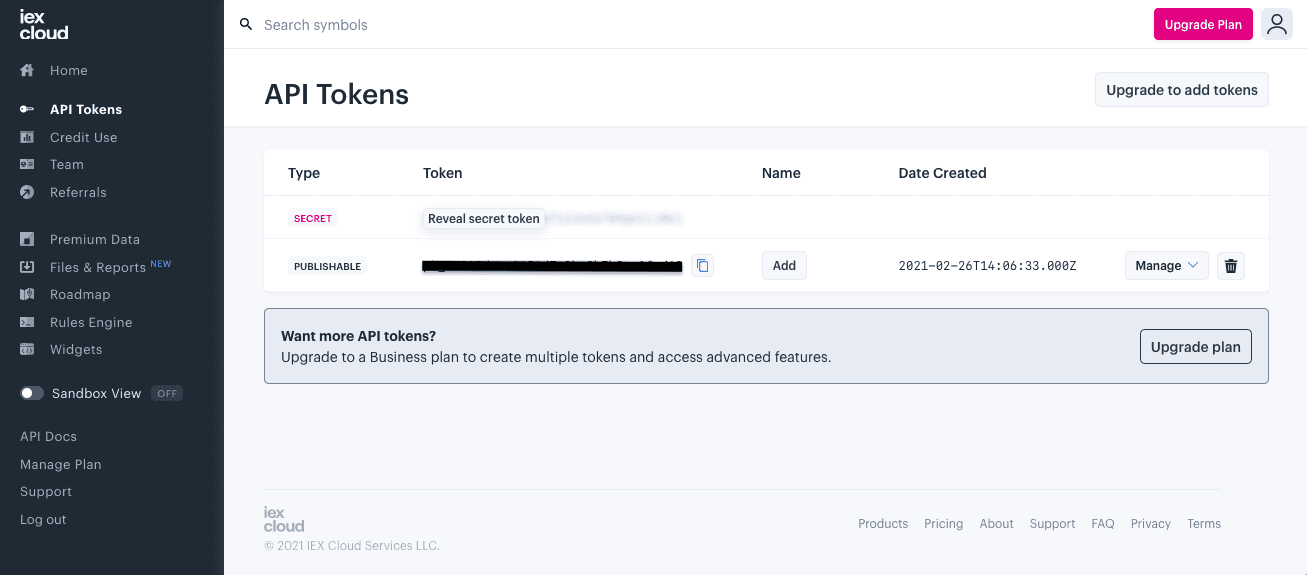Viewport: 1307px width, 575px height.
Task: Click Upgrade to add tokens button
Action: [1181, 90]
